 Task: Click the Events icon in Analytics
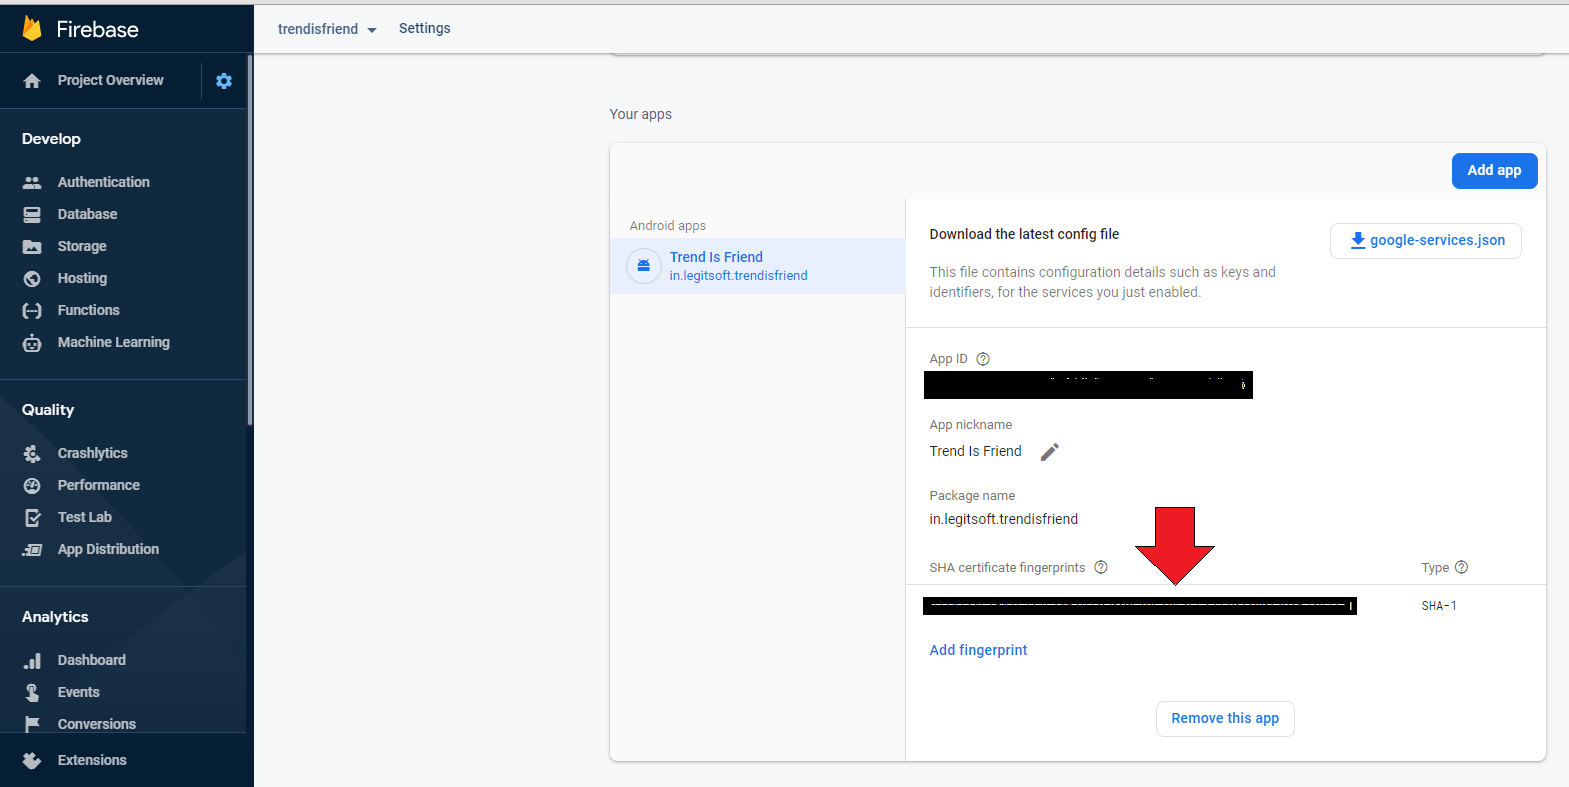tap(32, 693)
